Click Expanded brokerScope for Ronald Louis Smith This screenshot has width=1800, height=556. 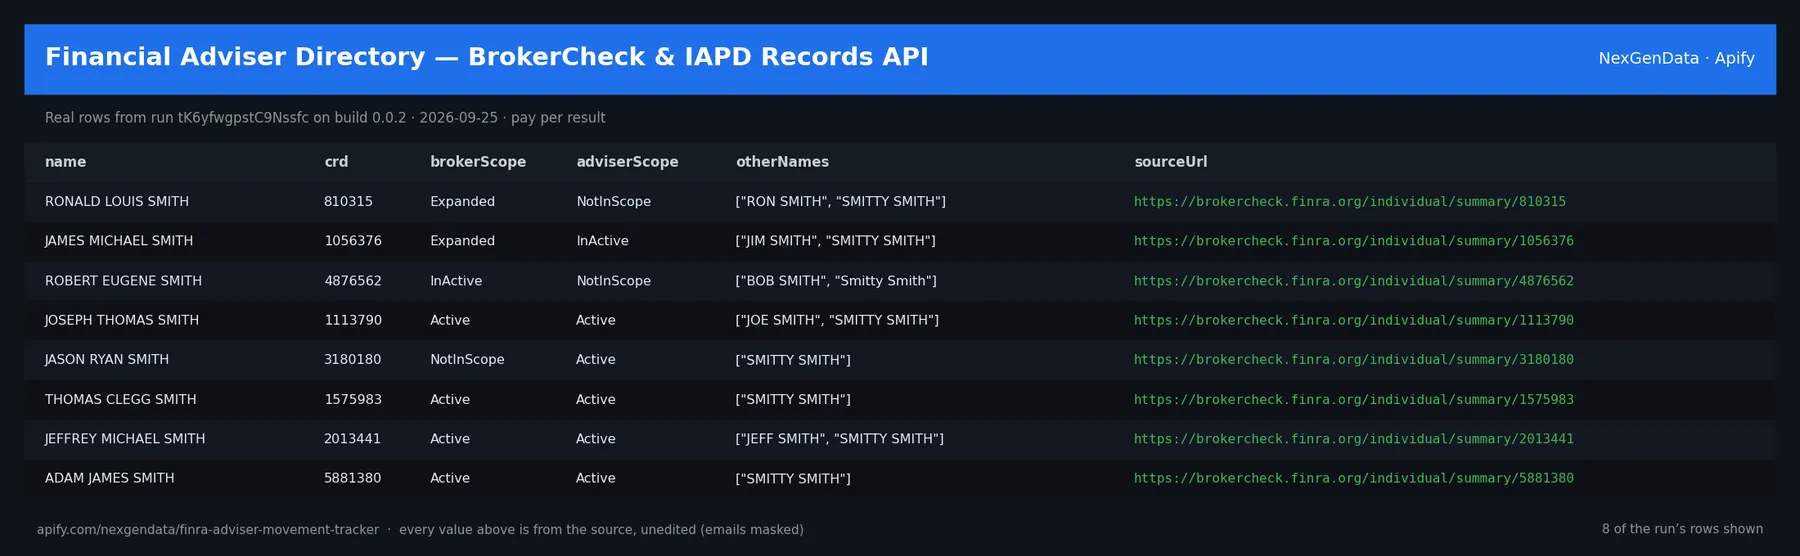point(462,202)
